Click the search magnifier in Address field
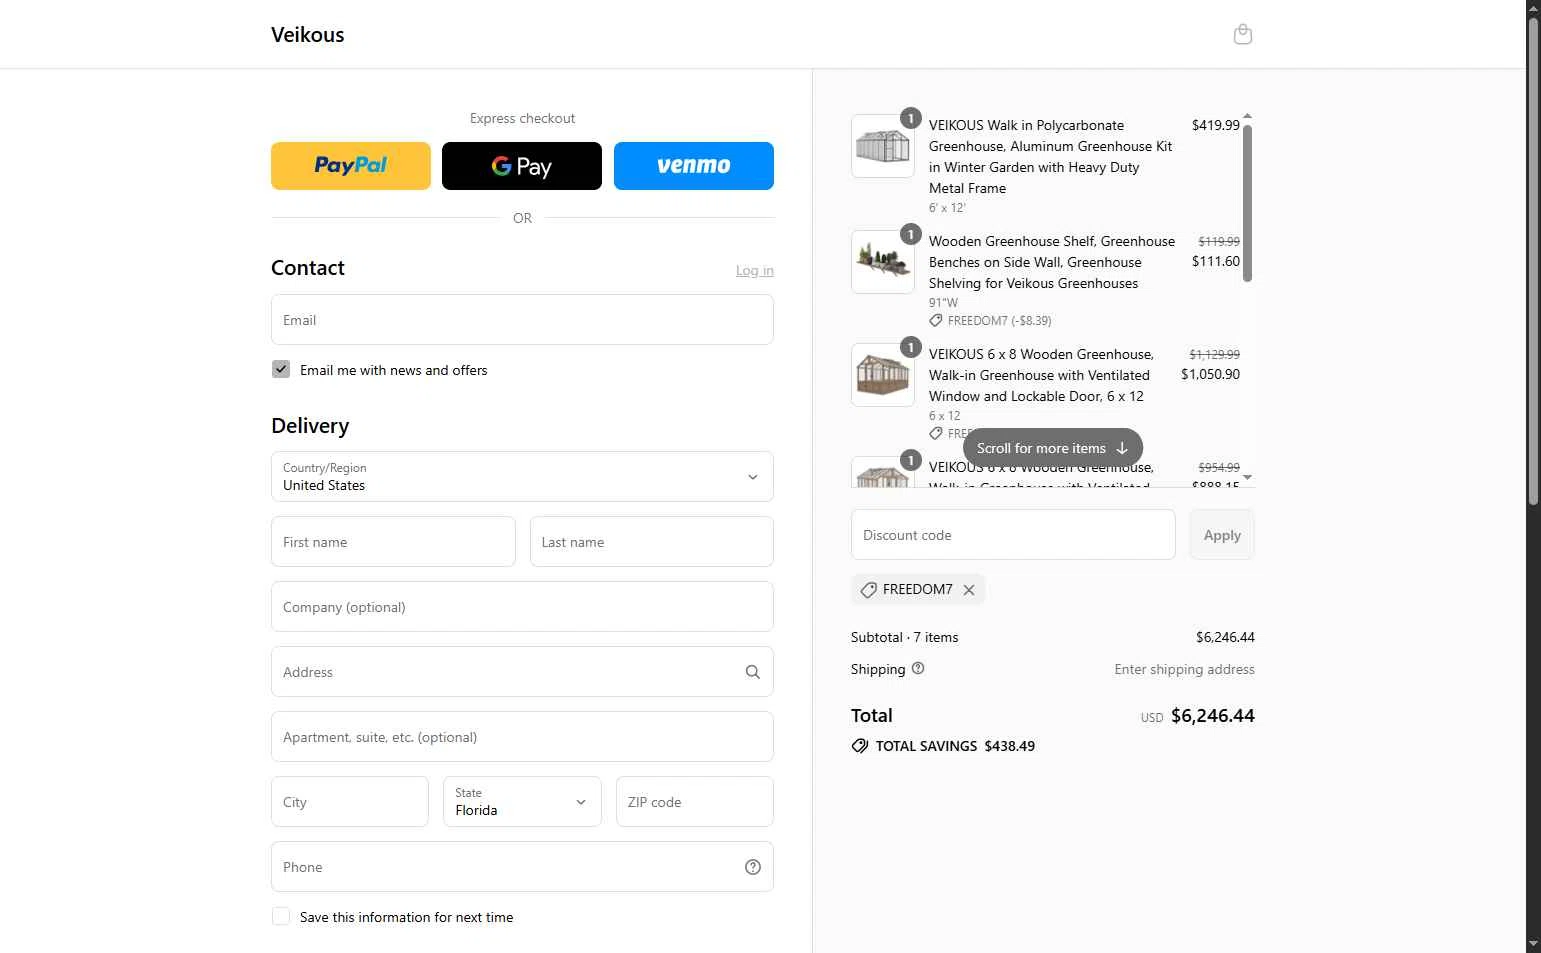1541x953 pixels. point(753,672)
